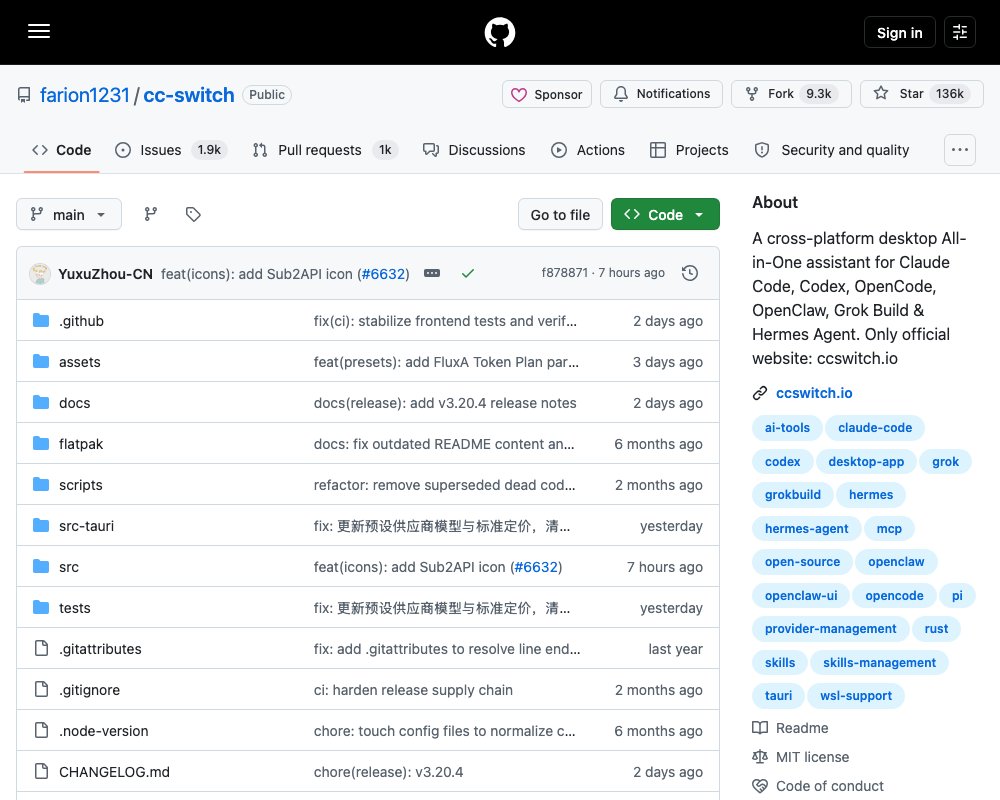The height and width of the screenshot is (800, 1000).
Task: Click the #6632 link in latest commit
Action: (383, 274)
